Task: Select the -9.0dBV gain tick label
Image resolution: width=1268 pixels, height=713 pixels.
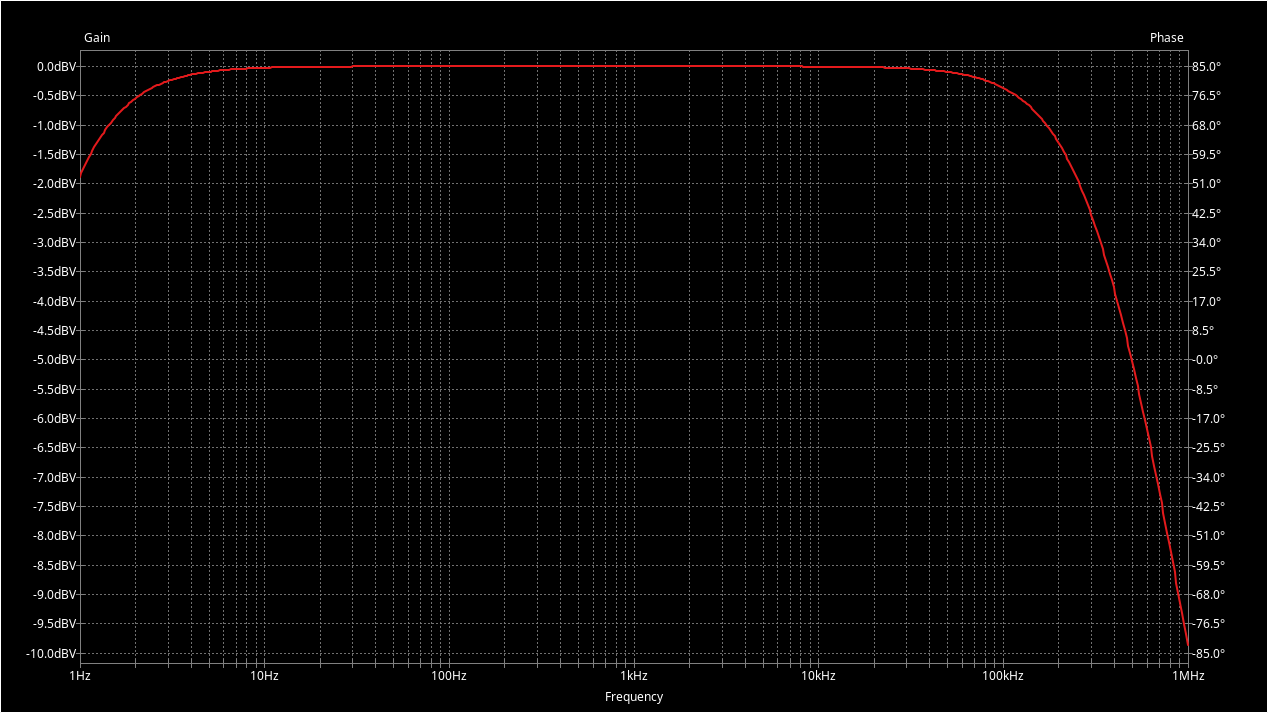Action: [54, 595]
